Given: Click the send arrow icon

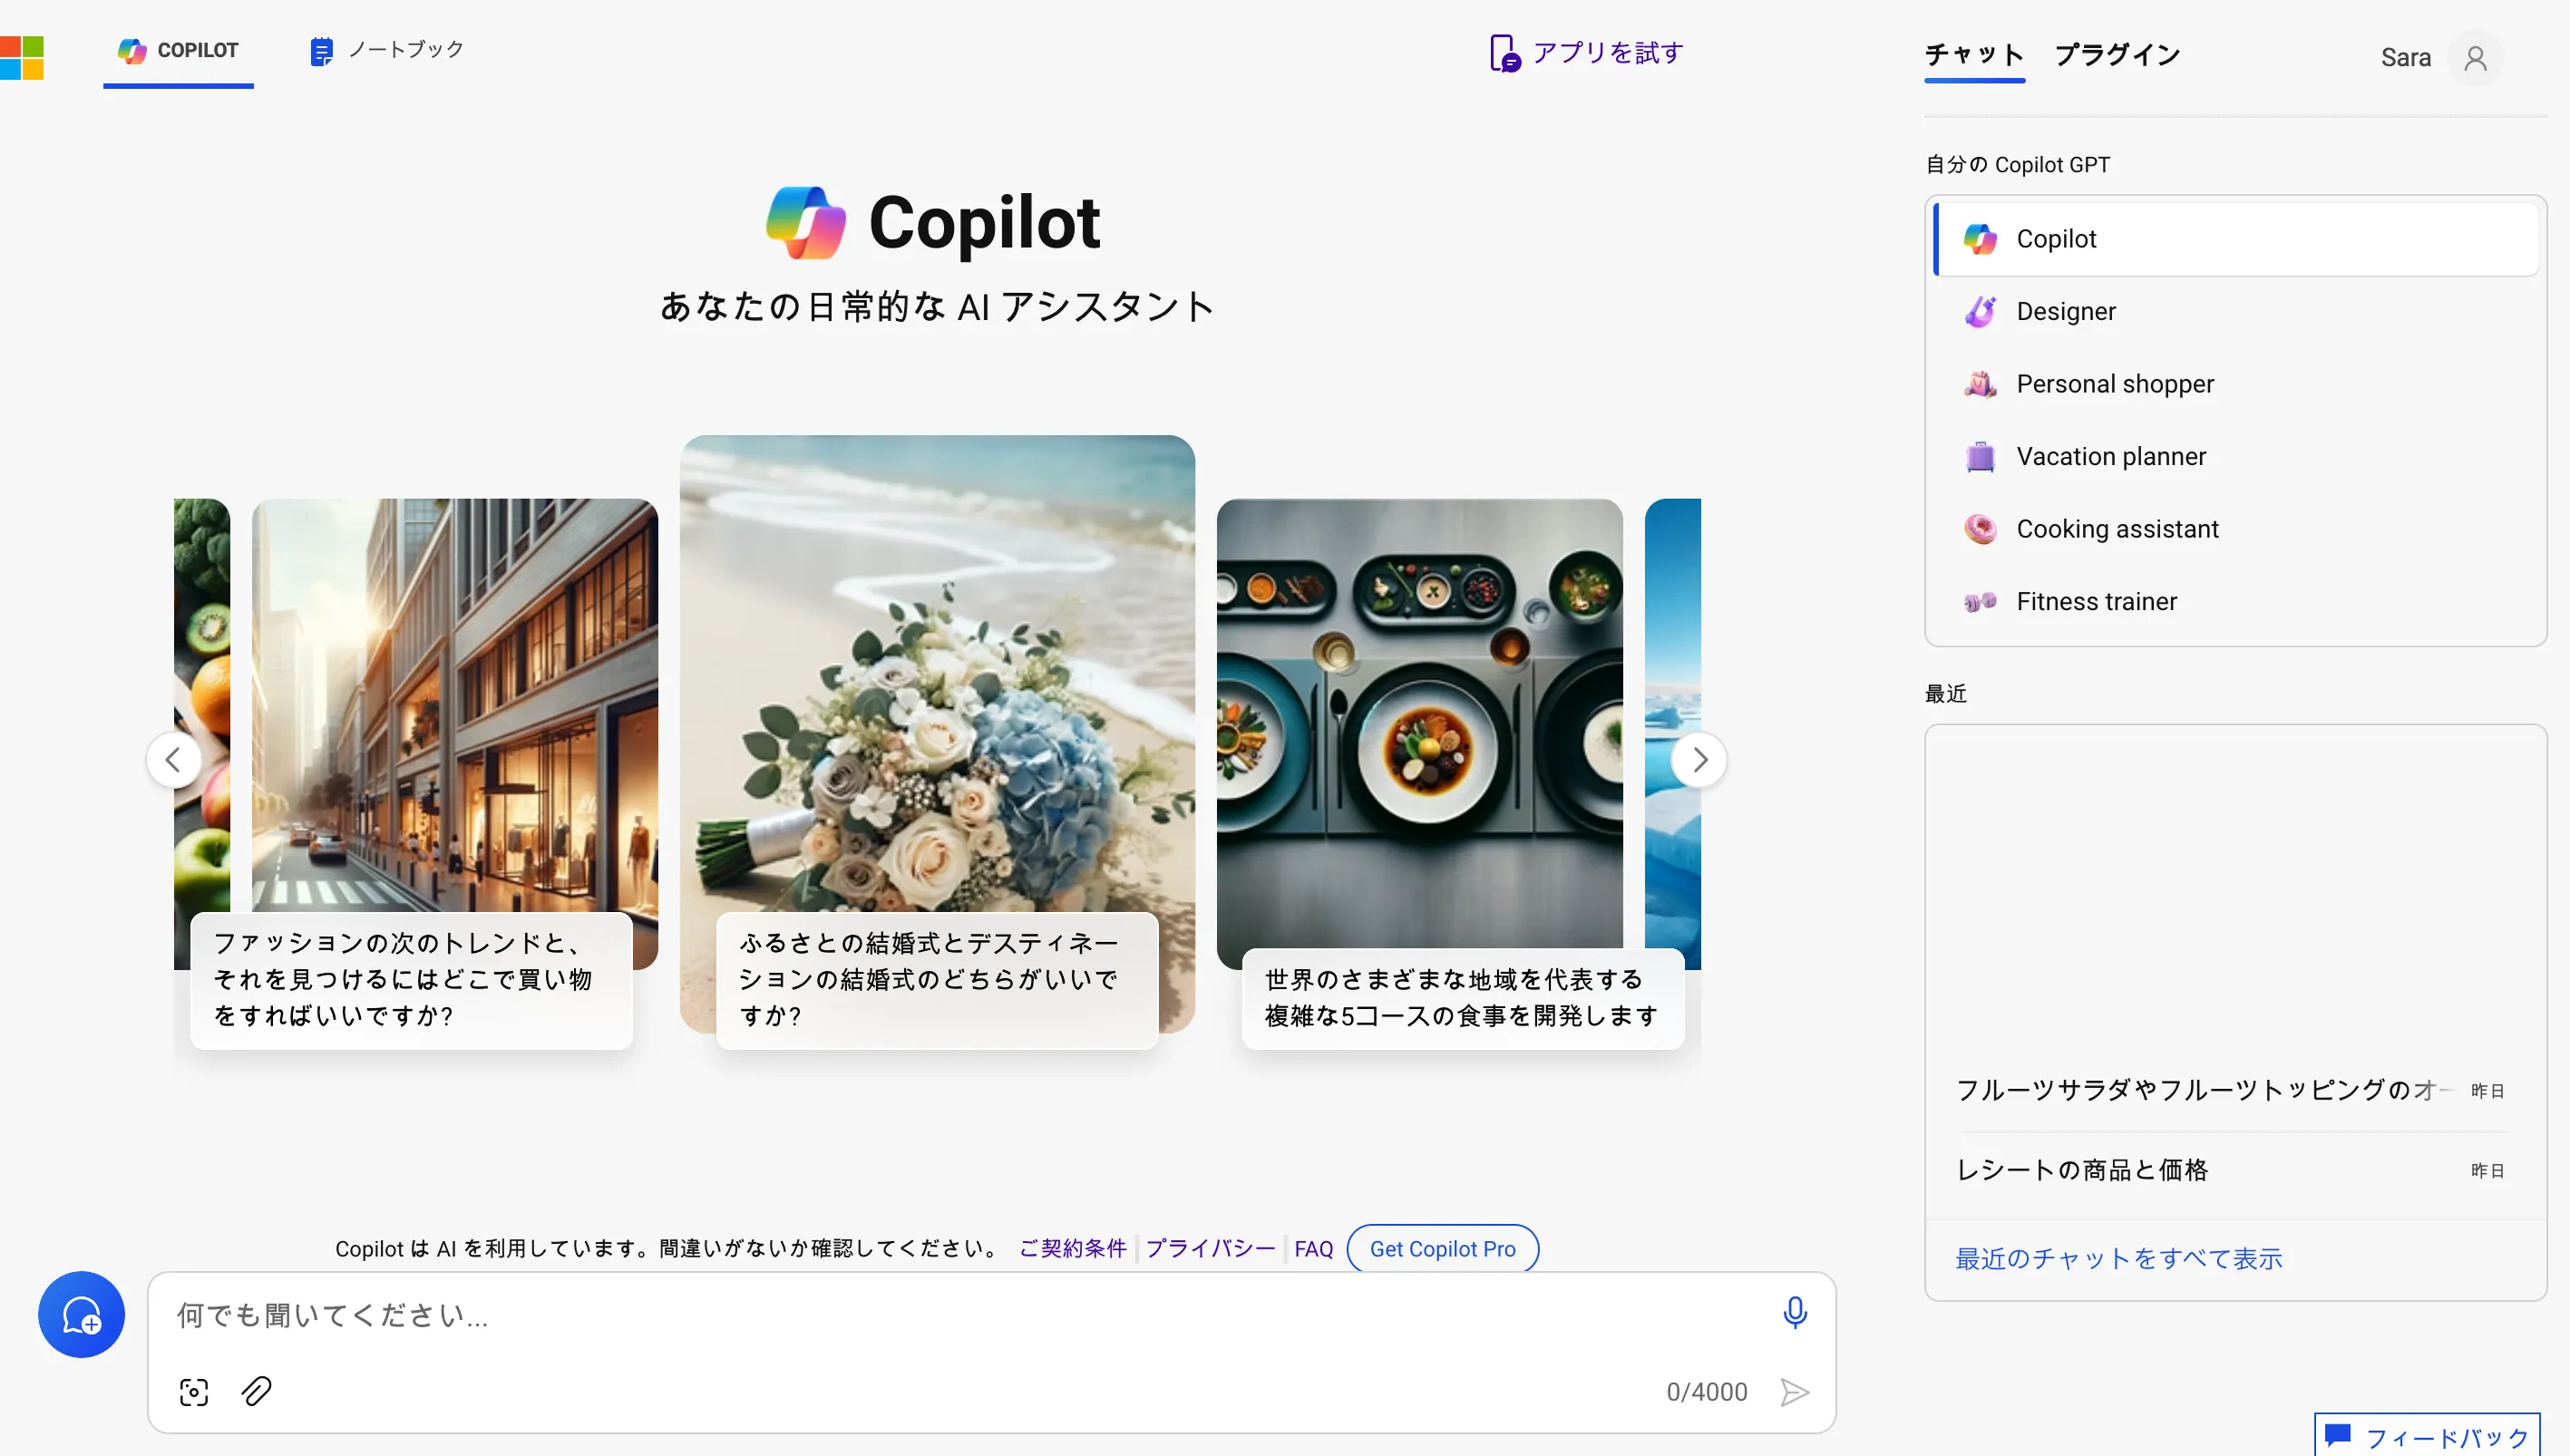Looking at the screenshot, I should (1795, 1392).
